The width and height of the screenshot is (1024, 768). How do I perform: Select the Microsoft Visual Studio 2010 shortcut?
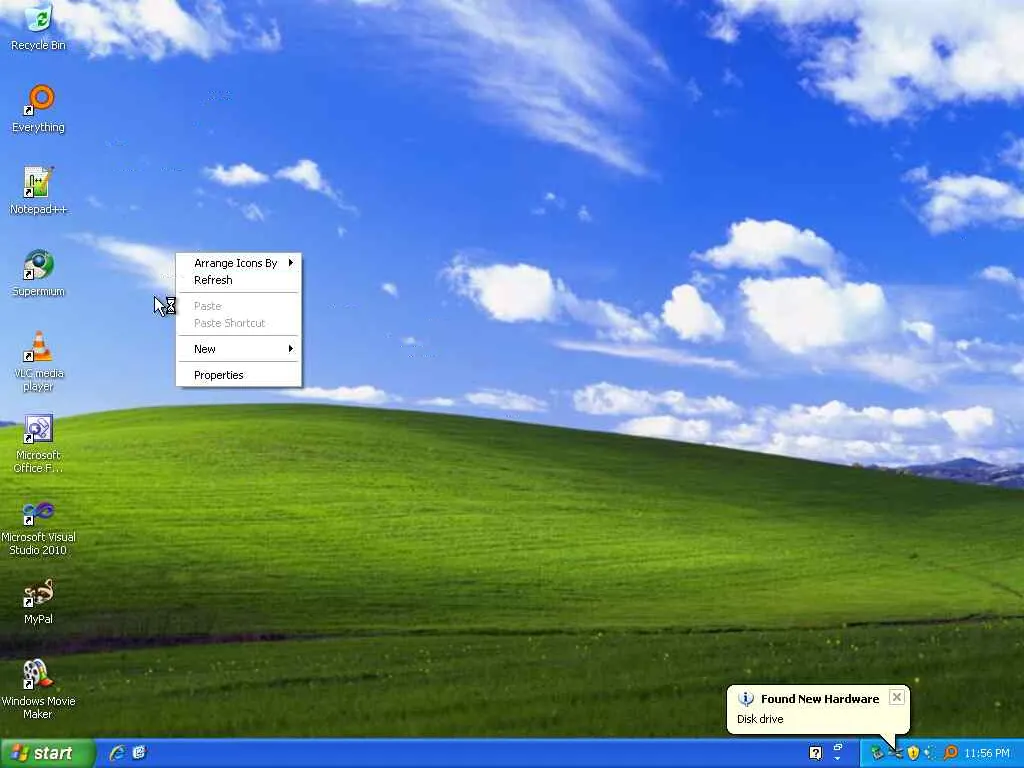coord(39,526)
